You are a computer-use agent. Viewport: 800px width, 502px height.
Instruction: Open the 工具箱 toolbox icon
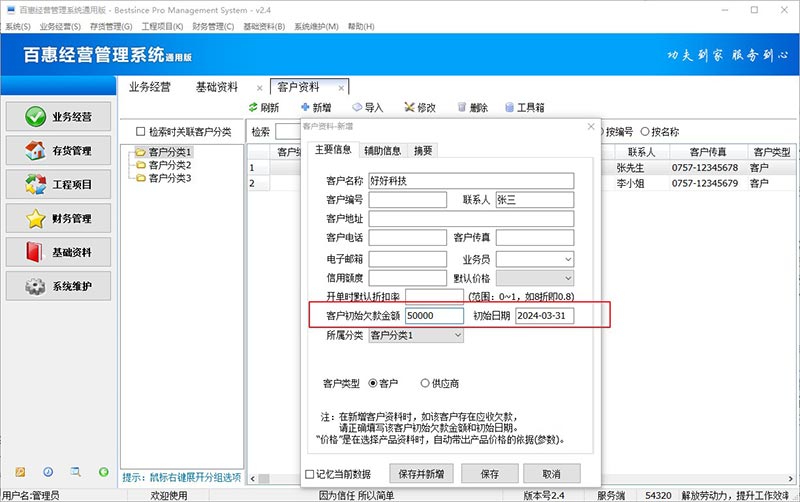[509, 107]
